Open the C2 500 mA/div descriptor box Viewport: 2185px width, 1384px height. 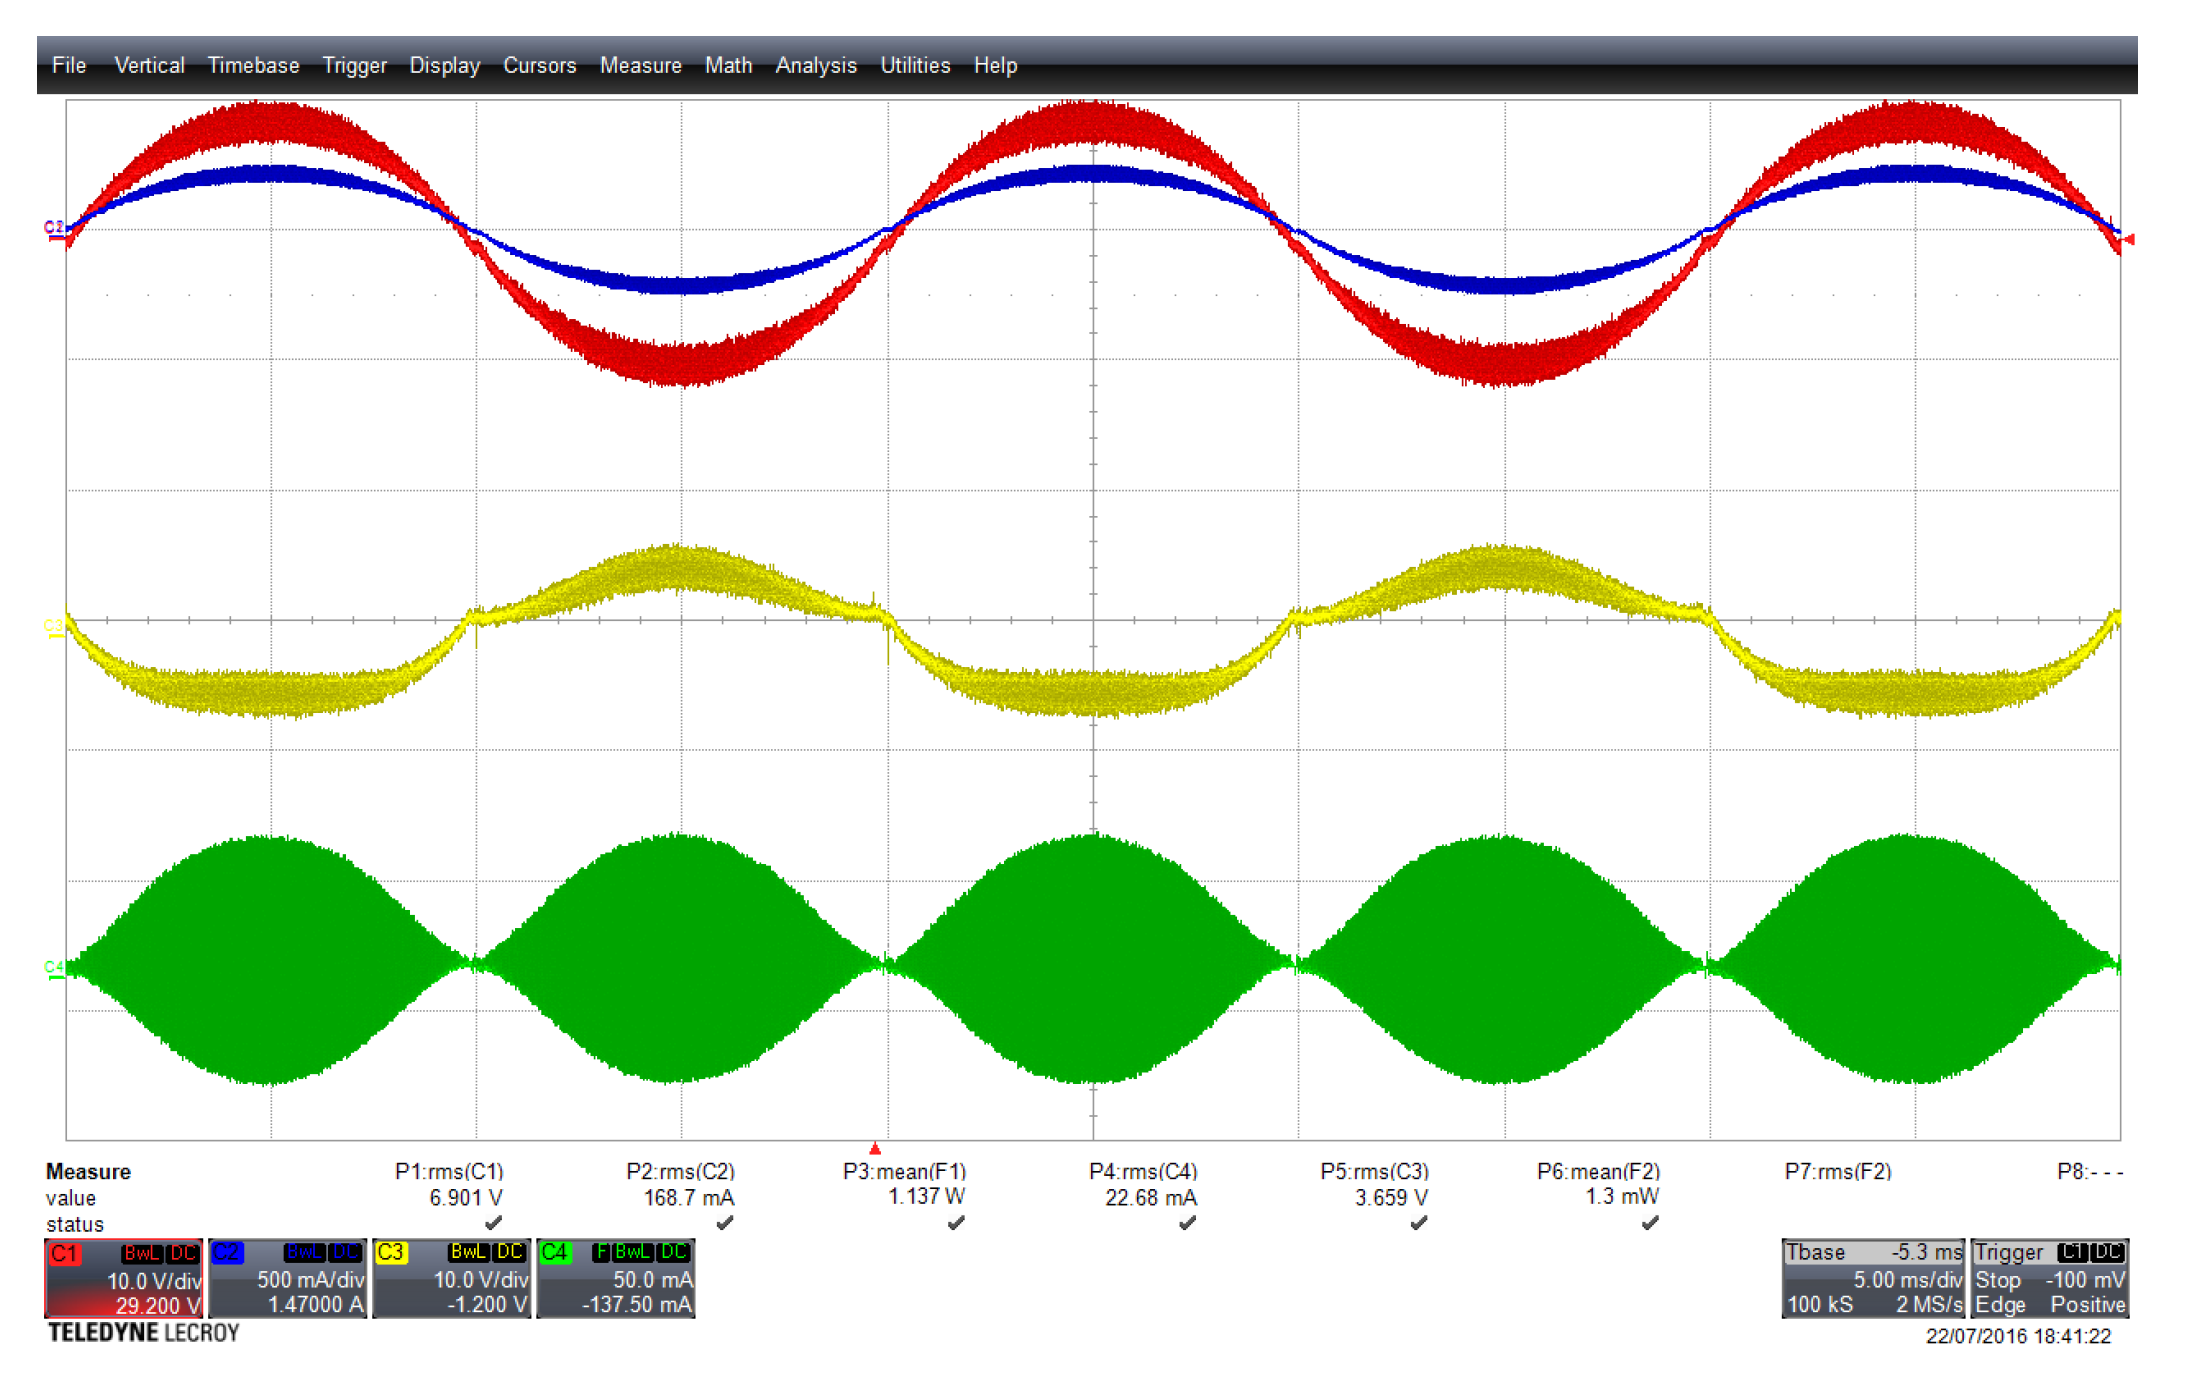(288, 1279)
